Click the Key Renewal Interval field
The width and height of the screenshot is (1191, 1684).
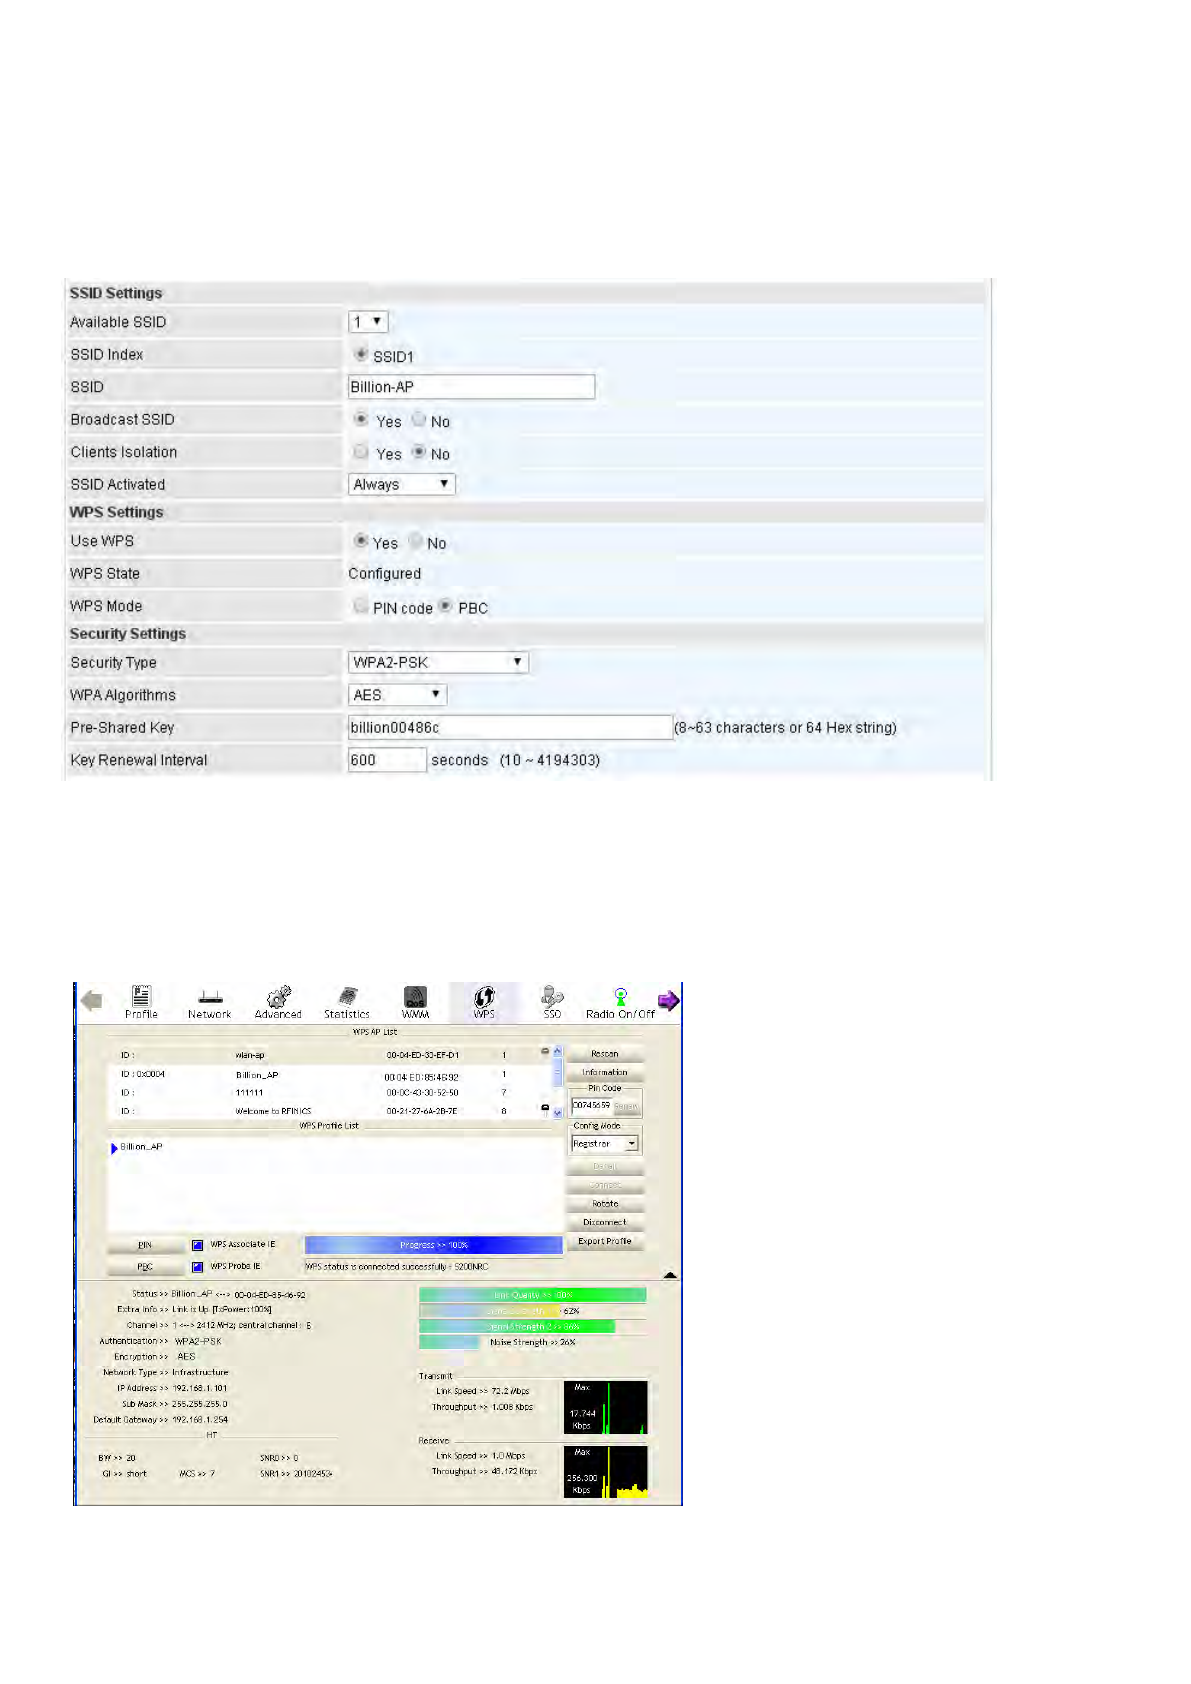click(387, 760)
